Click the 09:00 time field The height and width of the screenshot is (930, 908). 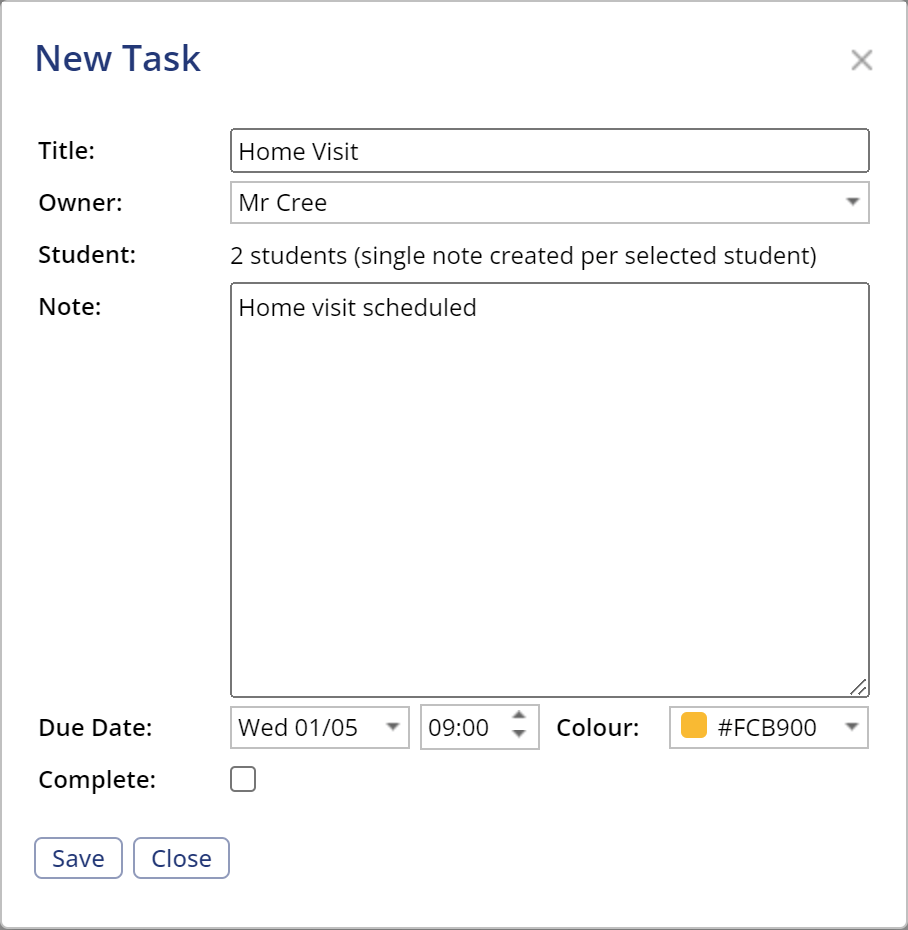[461, 727]
